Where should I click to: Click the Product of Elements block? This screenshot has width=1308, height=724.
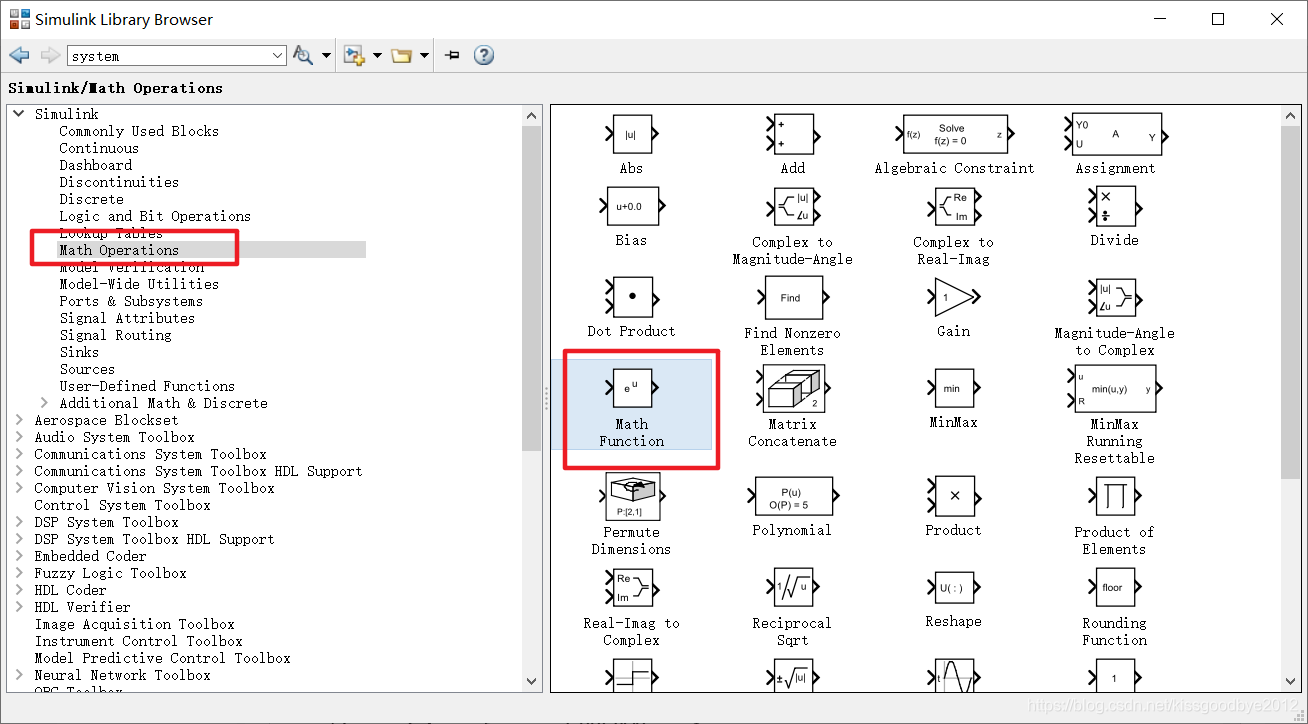pyautogui.click(x=1114, y=496)
